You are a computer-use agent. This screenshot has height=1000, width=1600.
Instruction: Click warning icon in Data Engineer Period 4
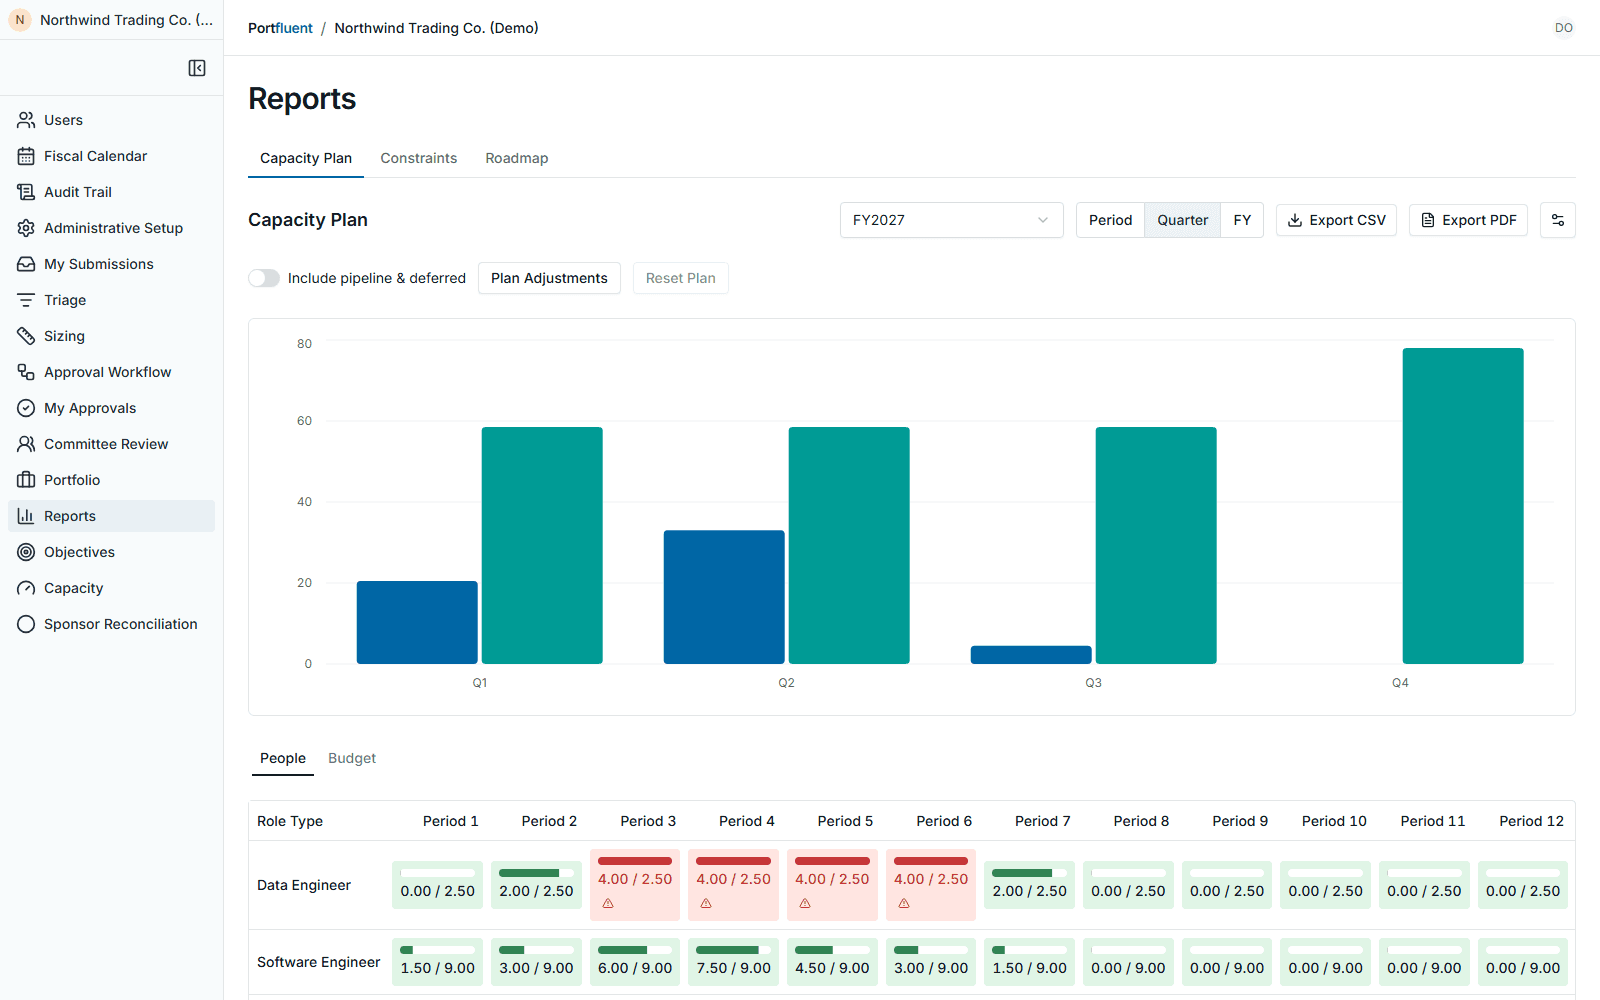[x=706, y=903]
